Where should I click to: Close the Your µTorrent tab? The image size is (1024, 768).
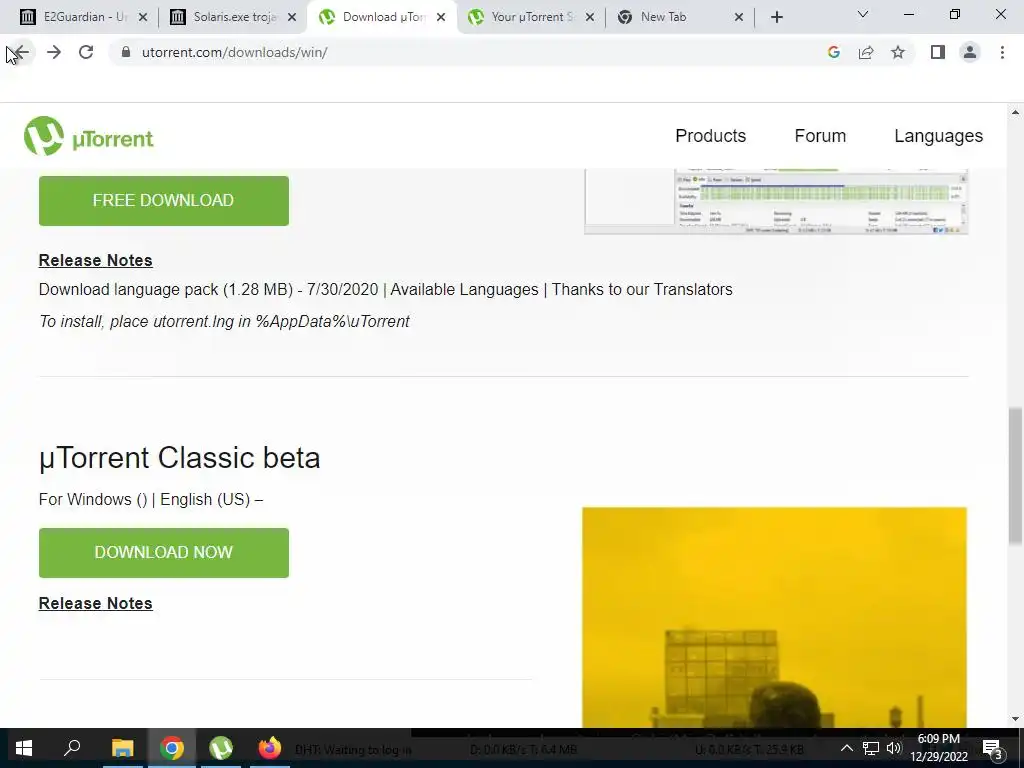(590, 18)
